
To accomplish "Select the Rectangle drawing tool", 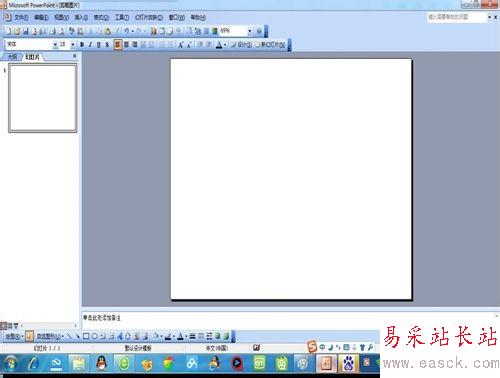I will pyautogui.click(x=86, y=336).
